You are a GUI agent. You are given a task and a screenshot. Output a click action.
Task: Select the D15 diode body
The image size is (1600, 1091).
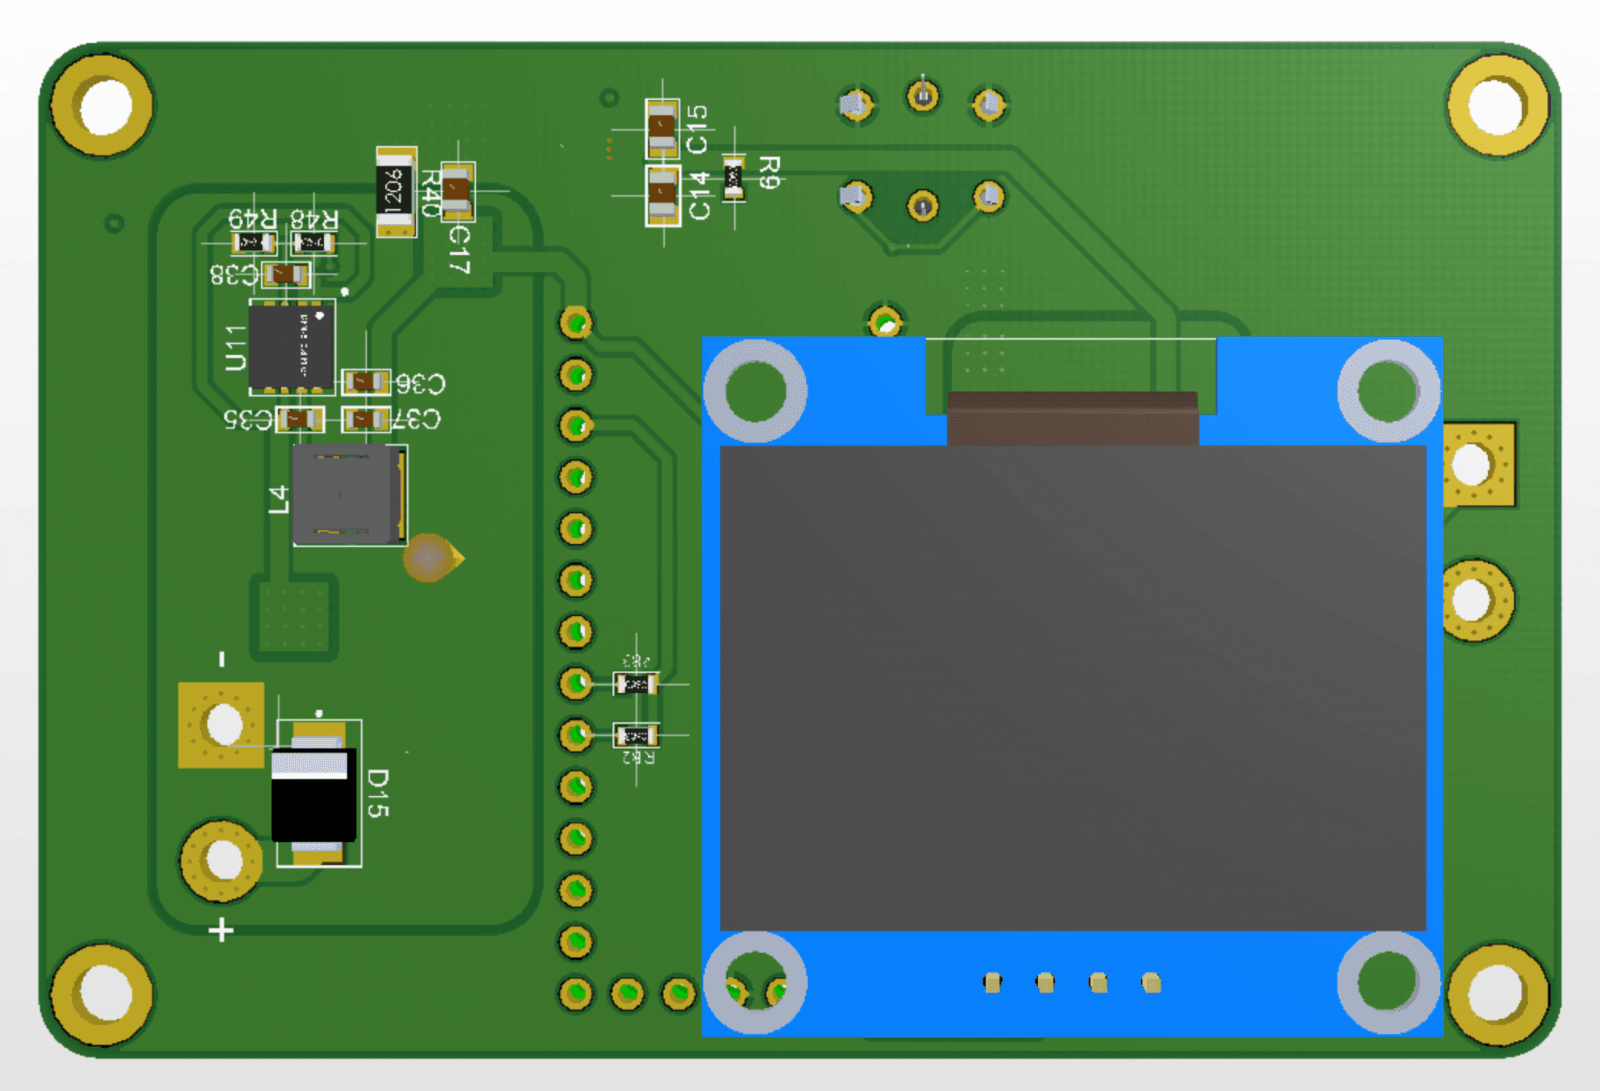coord(314,794)
